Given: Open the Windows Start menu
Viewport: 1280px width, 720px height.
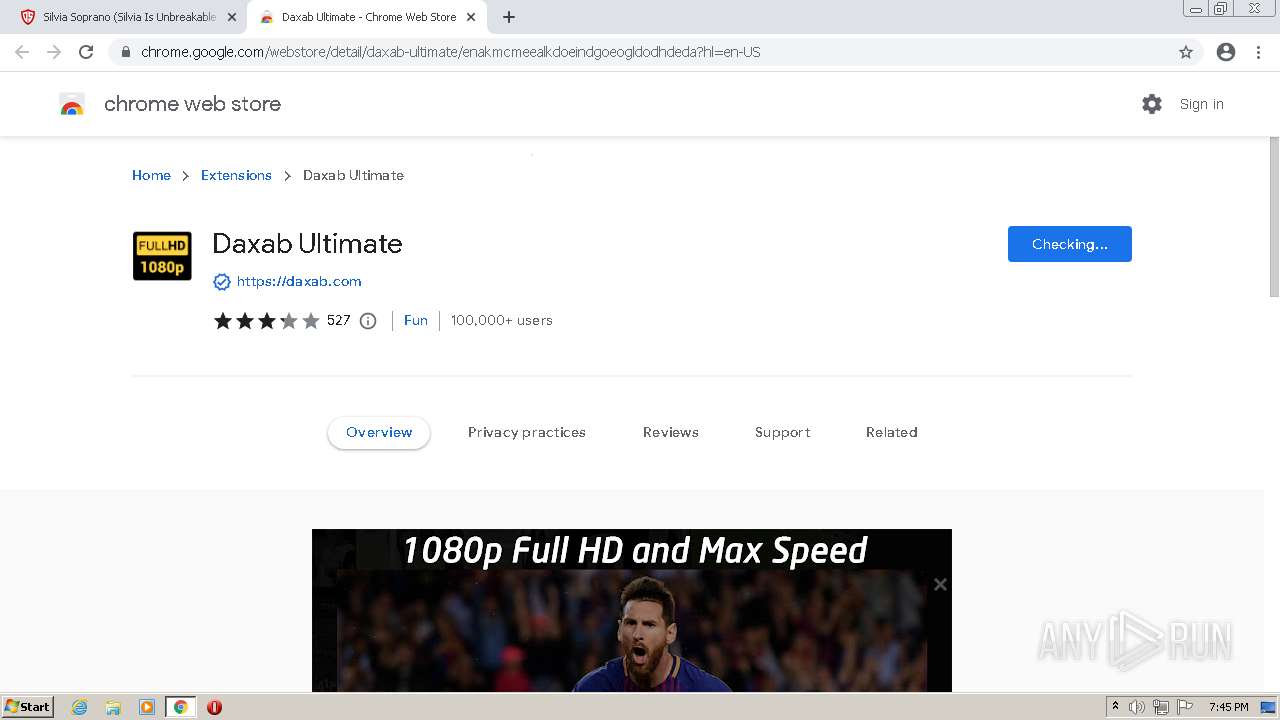Looking at the screenshot, I should pyautogui.click(x=27, y=707).
